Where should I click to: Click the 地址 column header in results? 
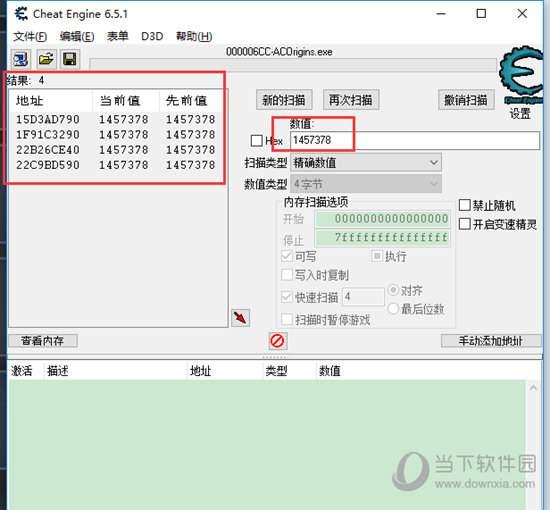(x=51, y=101)
